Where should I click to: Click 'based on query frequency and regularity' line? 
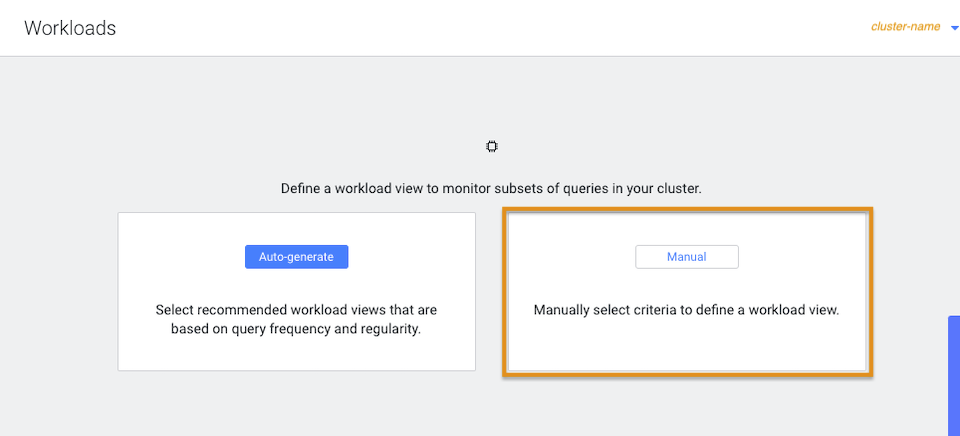pyautogui.click(x=296, y=329)
